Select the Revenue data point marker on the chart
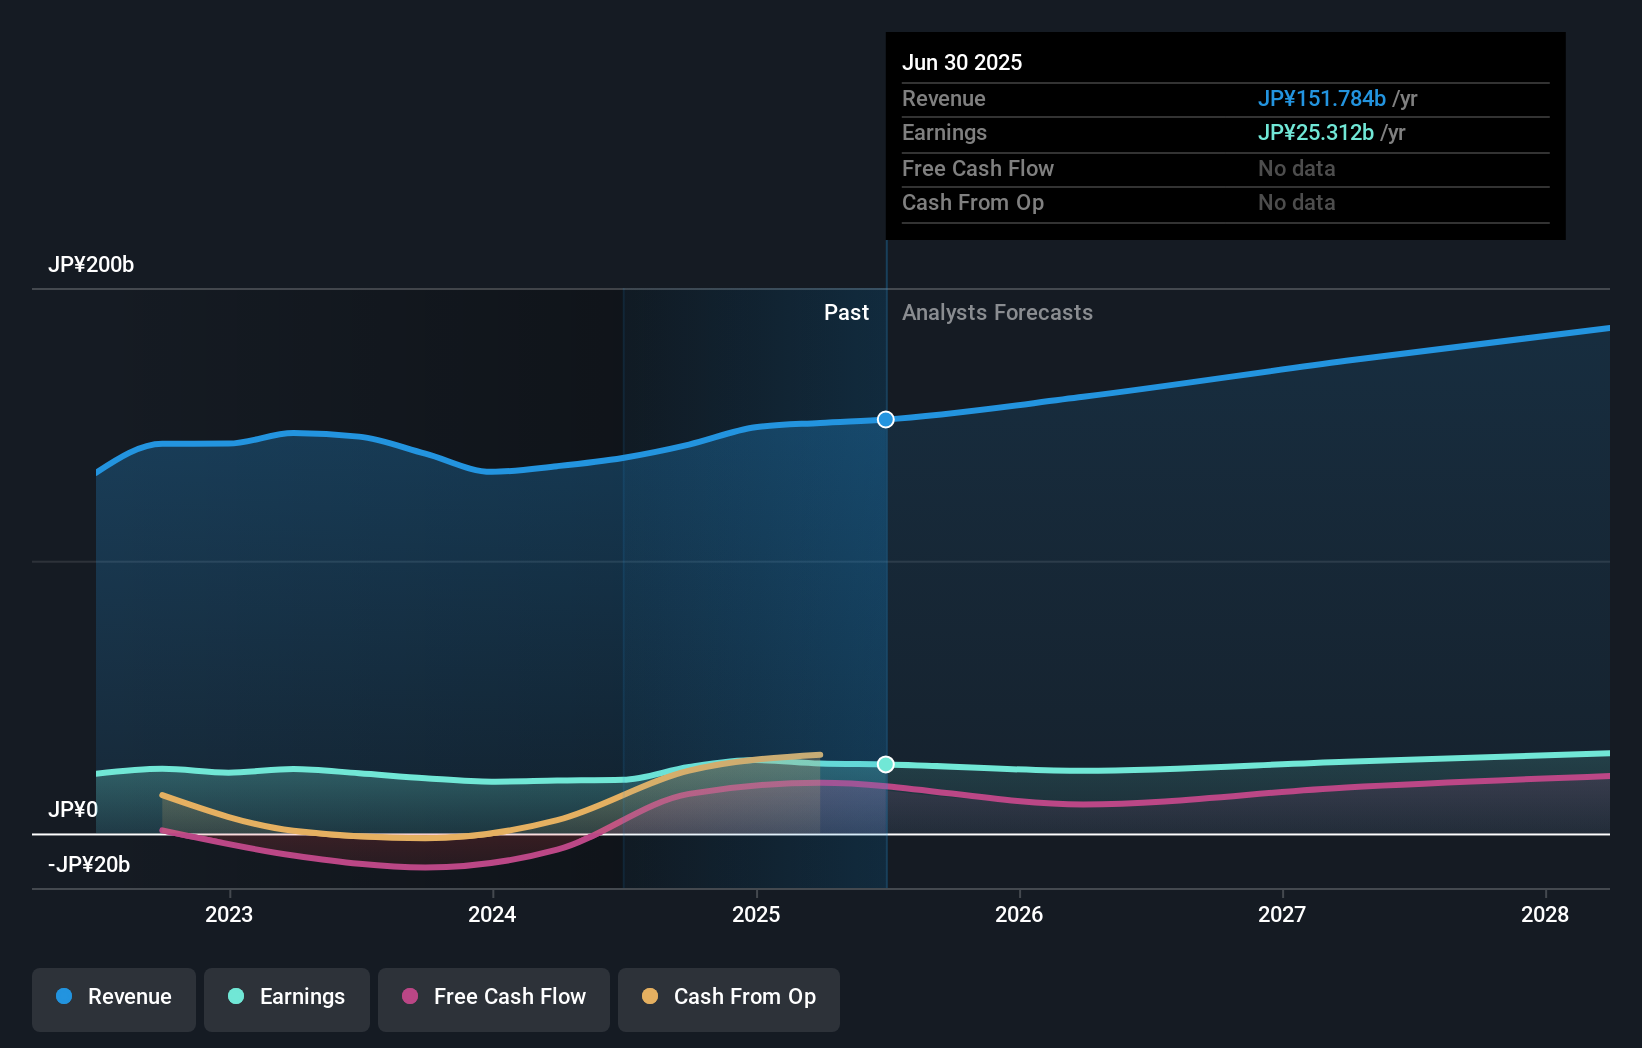The width and height of the screenshot is (1642, 1048). 885,420
